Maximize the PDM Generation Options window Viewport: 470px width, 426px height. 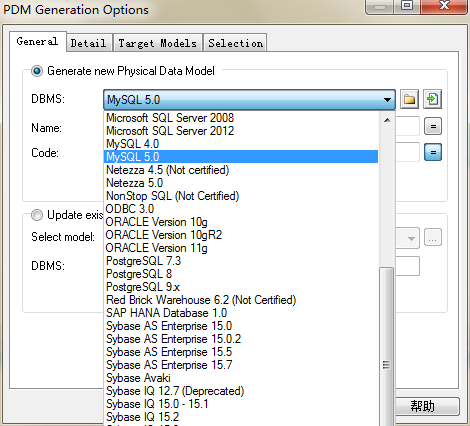(407, 6)
